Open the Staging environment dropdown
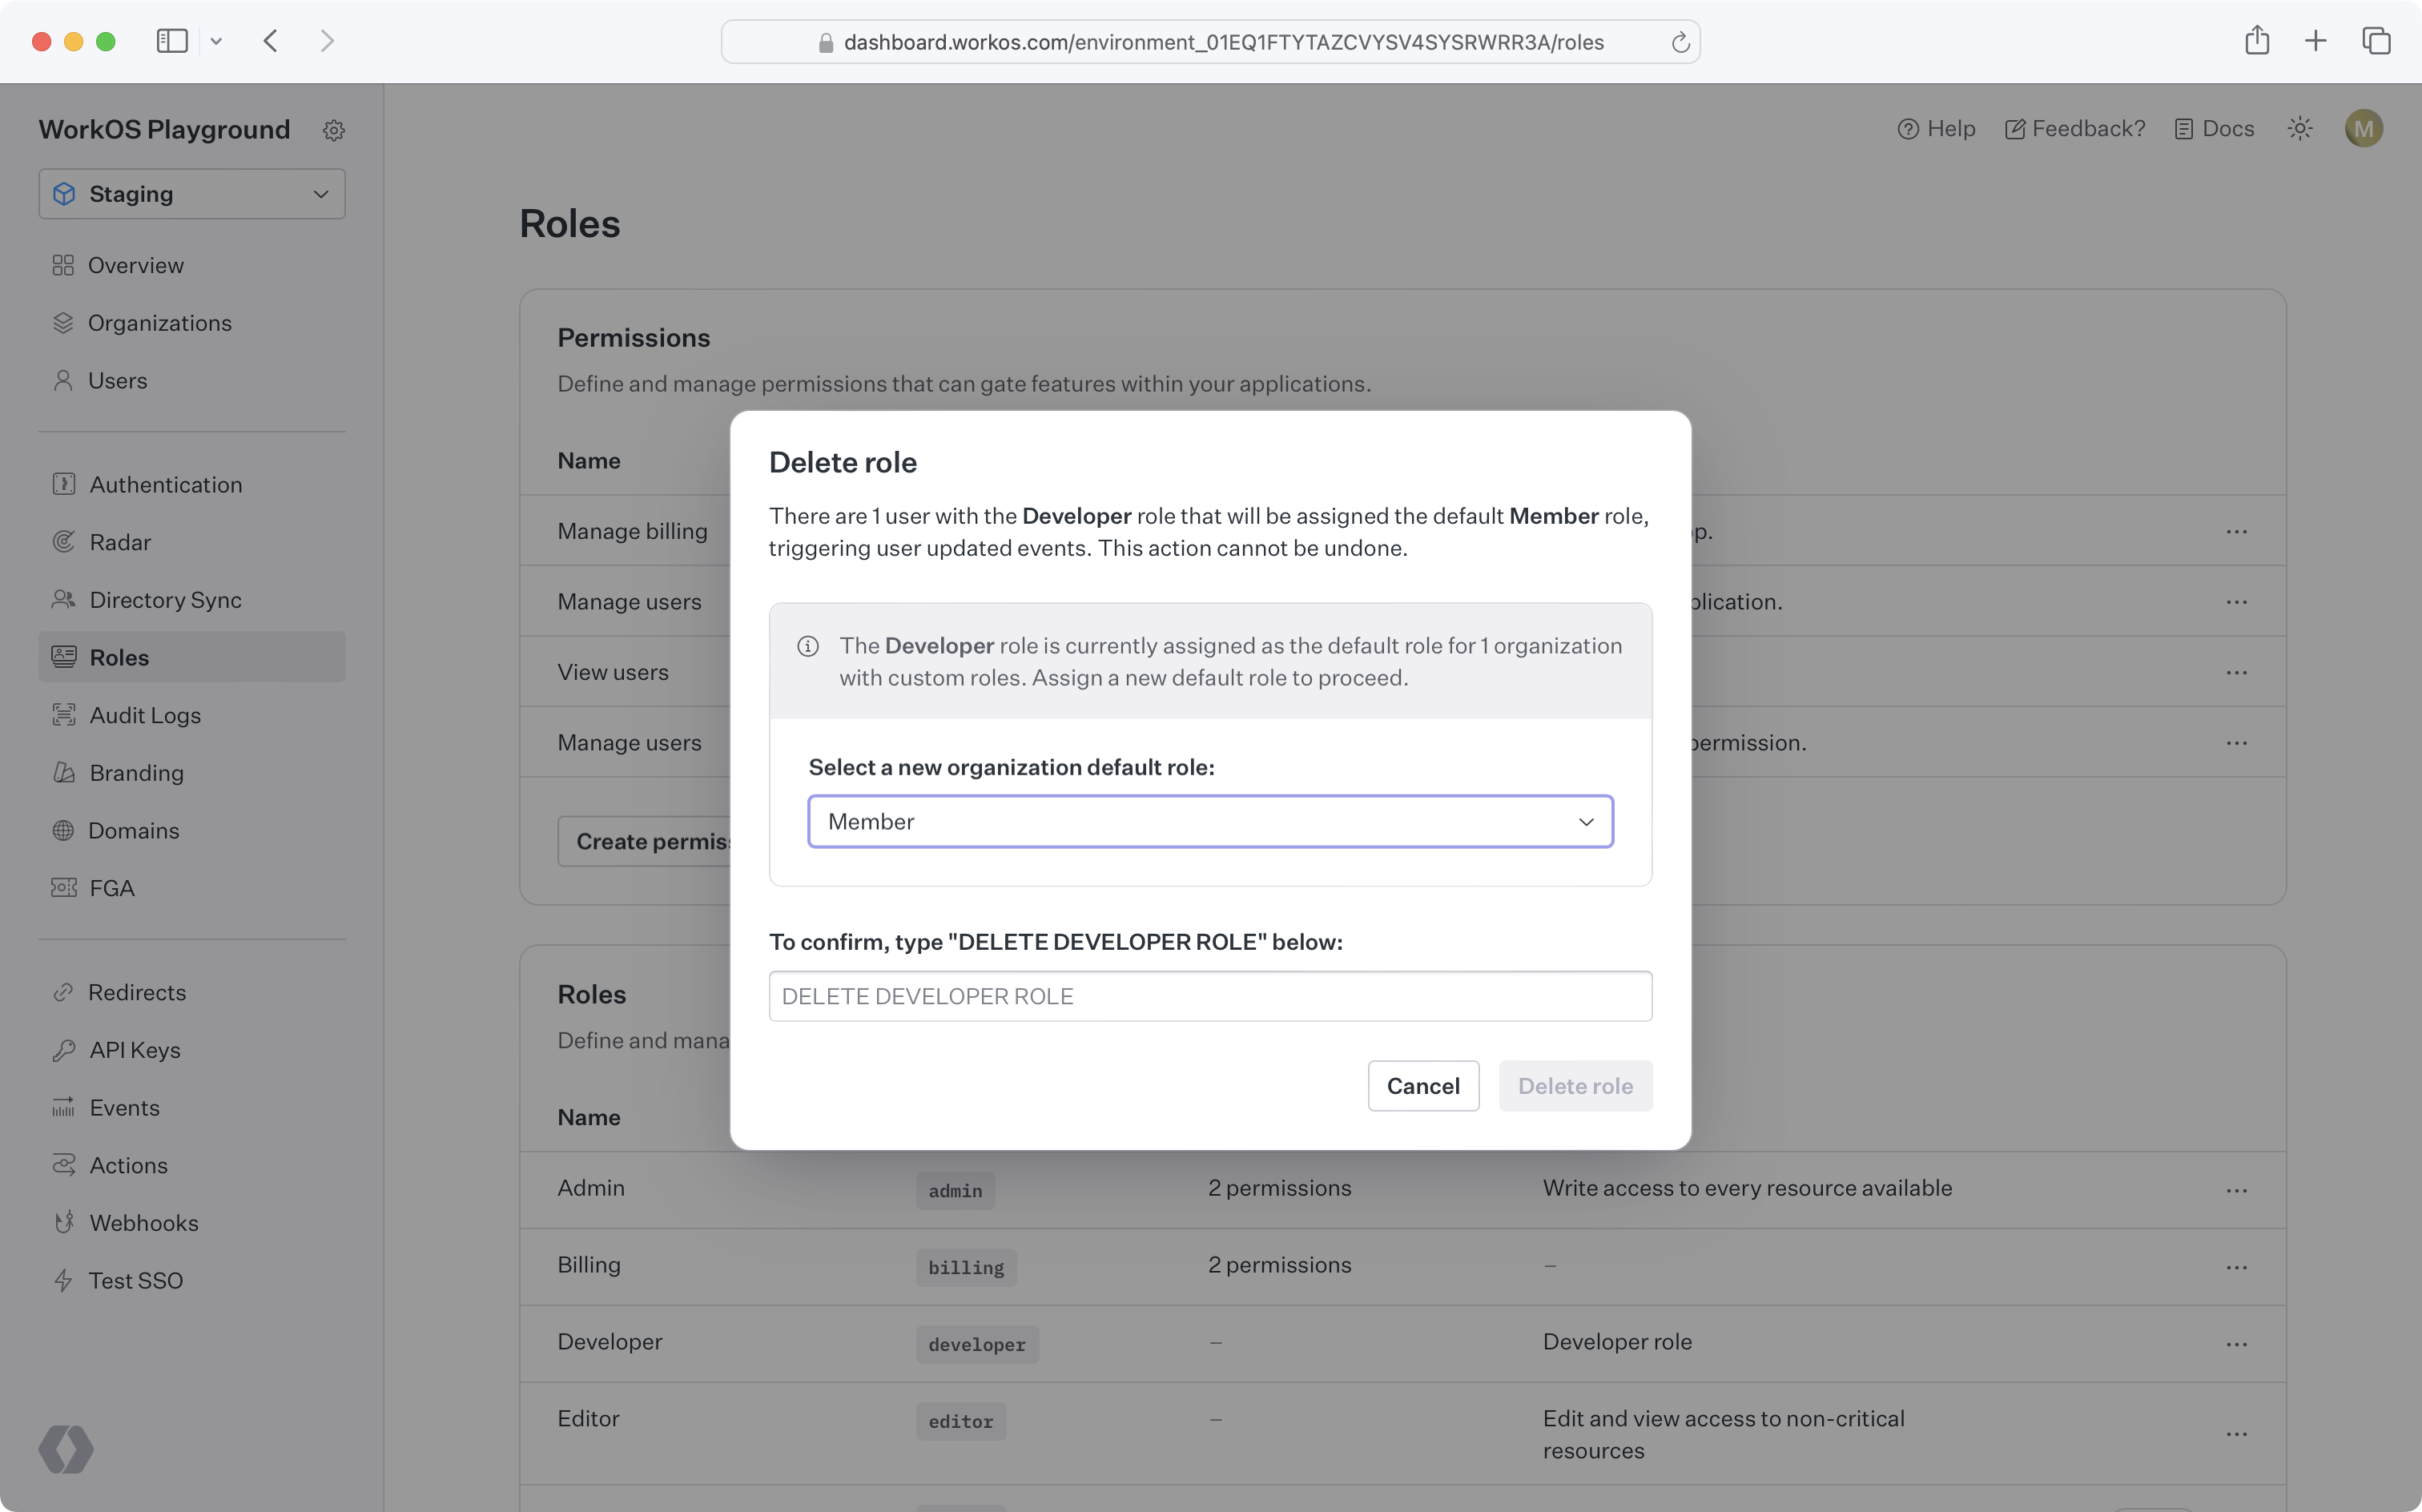This screenshot has height=1512, width=2422. click(192, 194)
